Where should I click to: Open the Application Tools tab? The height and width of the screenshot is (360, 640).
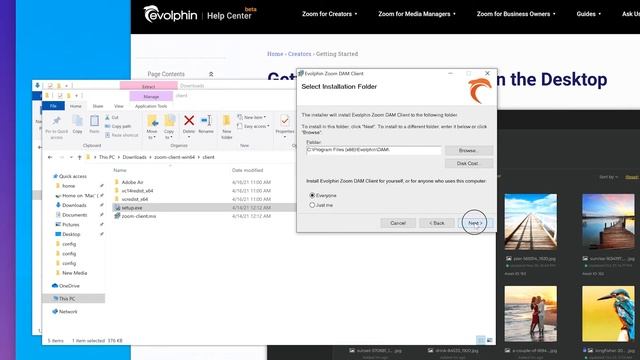(151, 106)
